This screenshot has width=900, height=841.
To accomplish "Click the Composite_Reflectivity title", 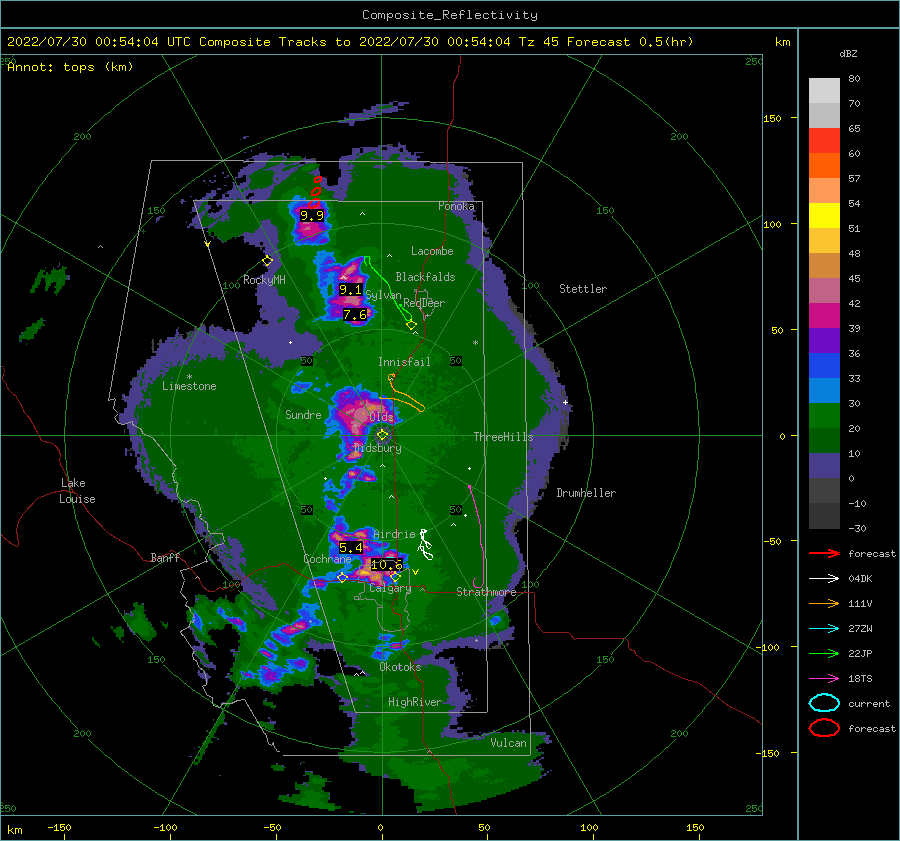I will point(450,15).
